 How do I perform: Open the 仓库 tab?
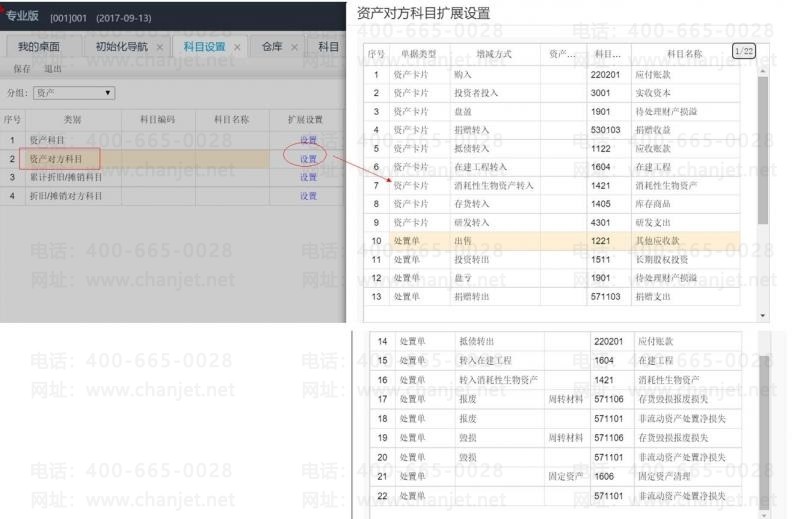[x=272, y=46]
